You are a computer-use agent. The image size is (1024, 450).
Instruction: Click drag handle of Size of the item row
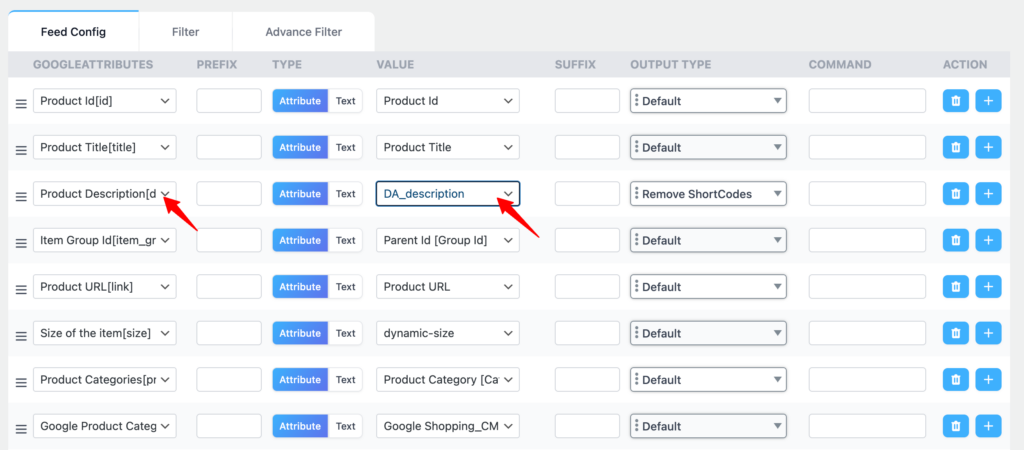(21, 336)
